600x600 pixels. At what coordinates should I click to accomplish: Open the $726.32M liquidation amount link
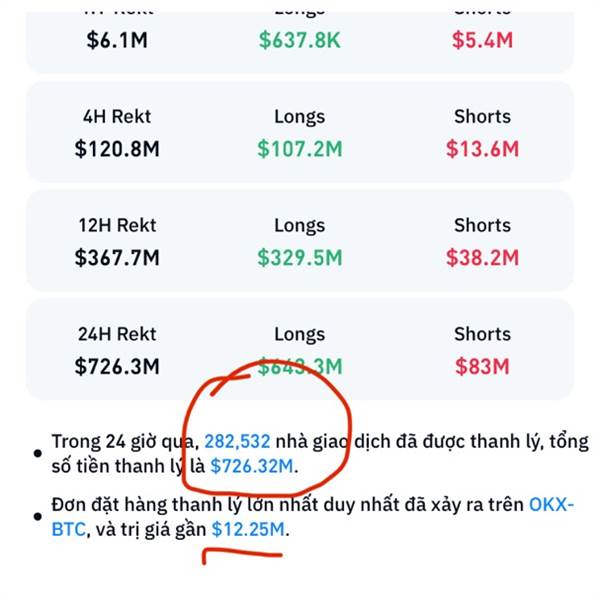click(252, 466)
